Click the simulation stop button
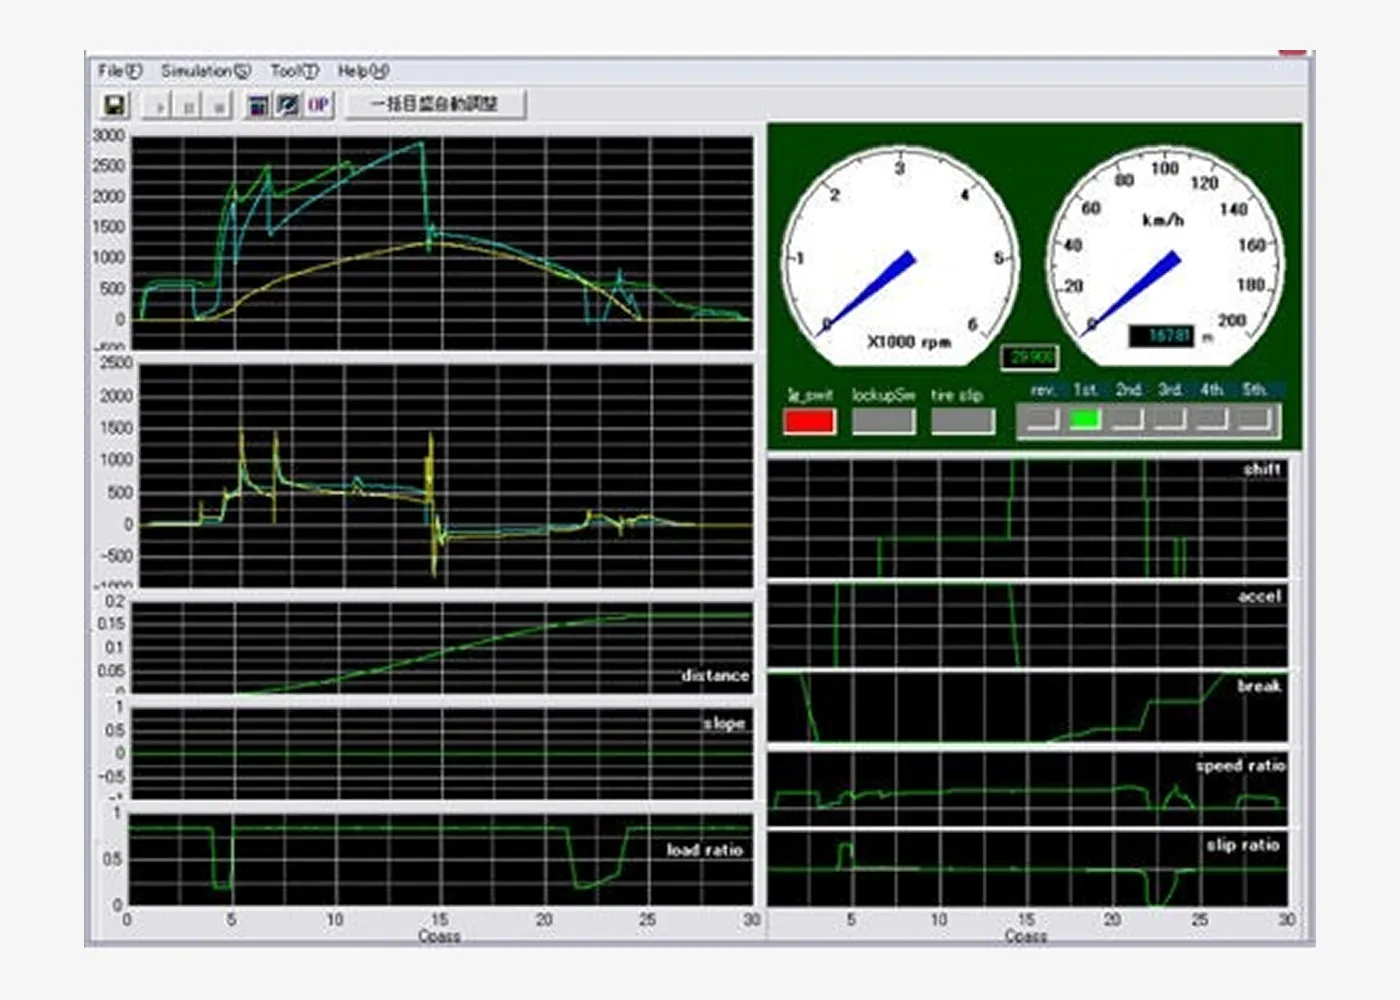This screenshot has height=1000, width=1400. [x=218, y=105]
